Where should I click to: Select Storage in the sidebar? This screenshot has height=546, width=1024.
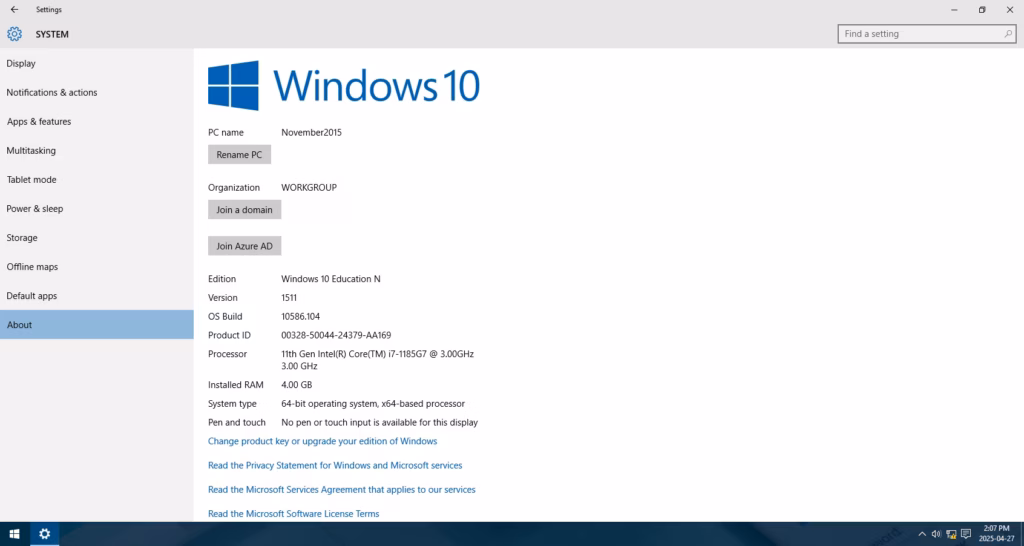[x=97, y=238]
